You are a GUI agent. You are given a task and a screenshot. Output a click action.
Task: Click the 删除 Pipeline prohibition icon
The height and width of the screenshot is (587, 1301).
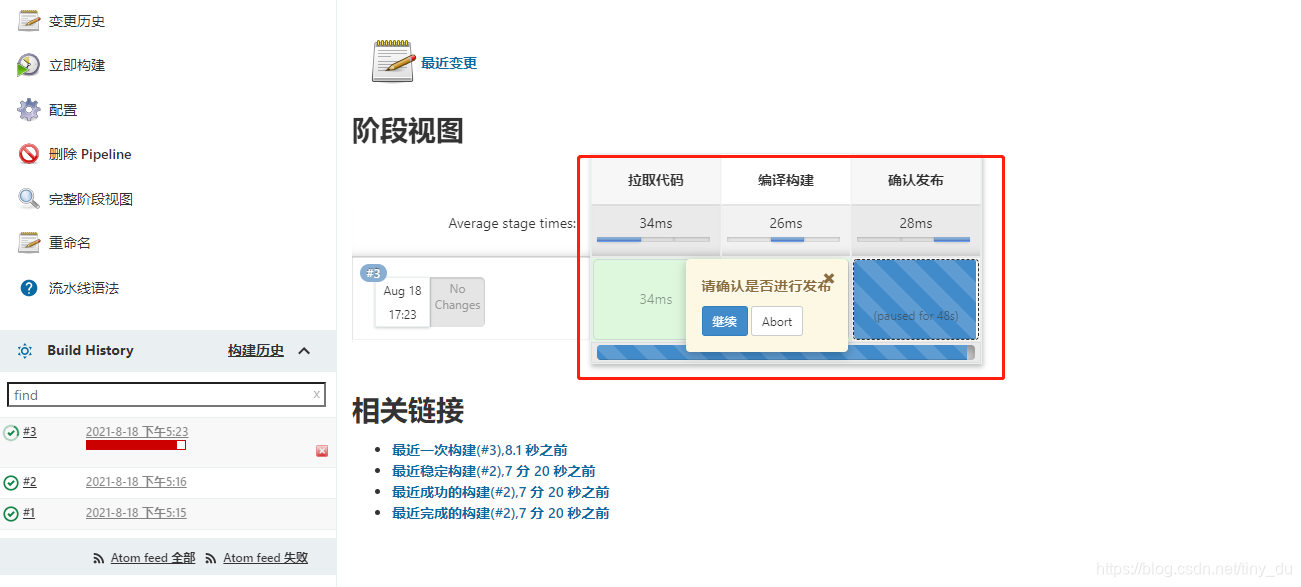point(29,154)
